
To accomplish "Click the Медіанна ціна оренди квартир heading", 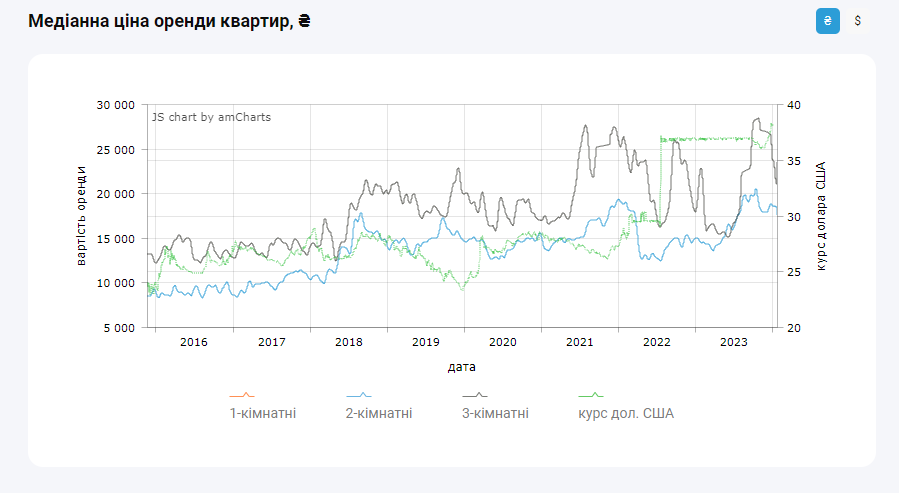I will (169, 21).
